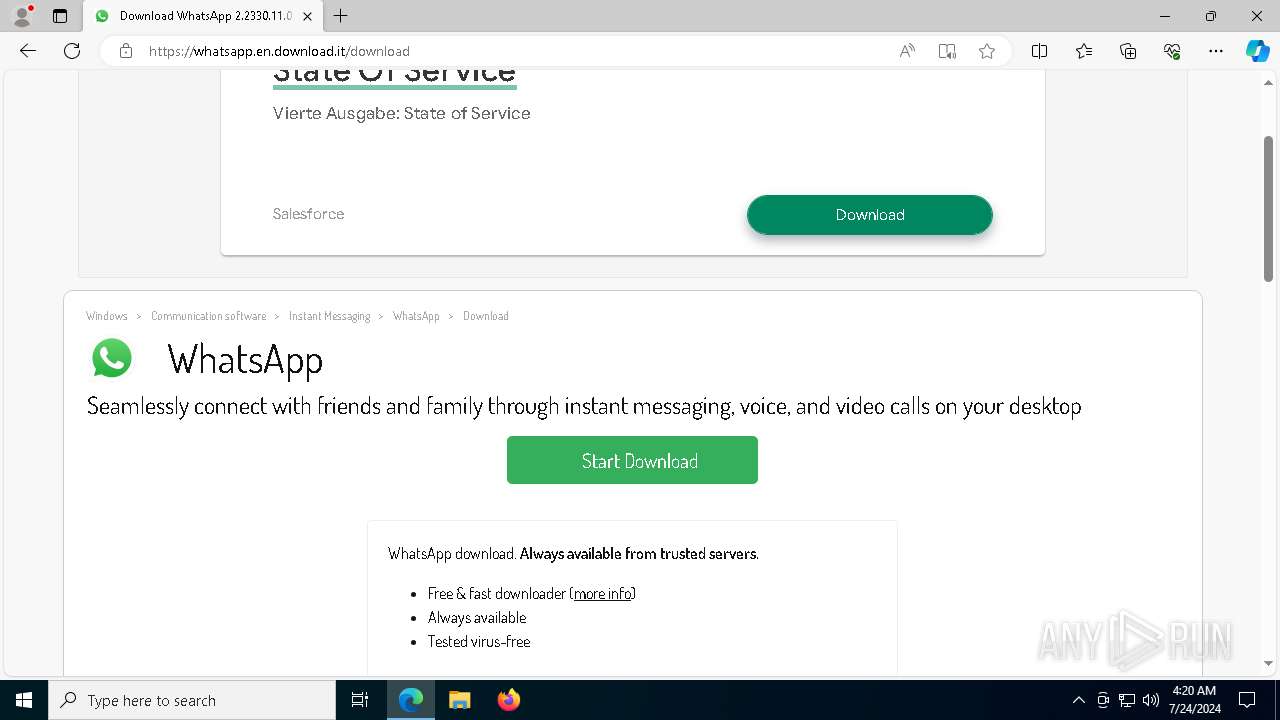This screenshot has width=1280, height=720.
Task: Open the clock and calendar
Action: tap(1194, 700)
